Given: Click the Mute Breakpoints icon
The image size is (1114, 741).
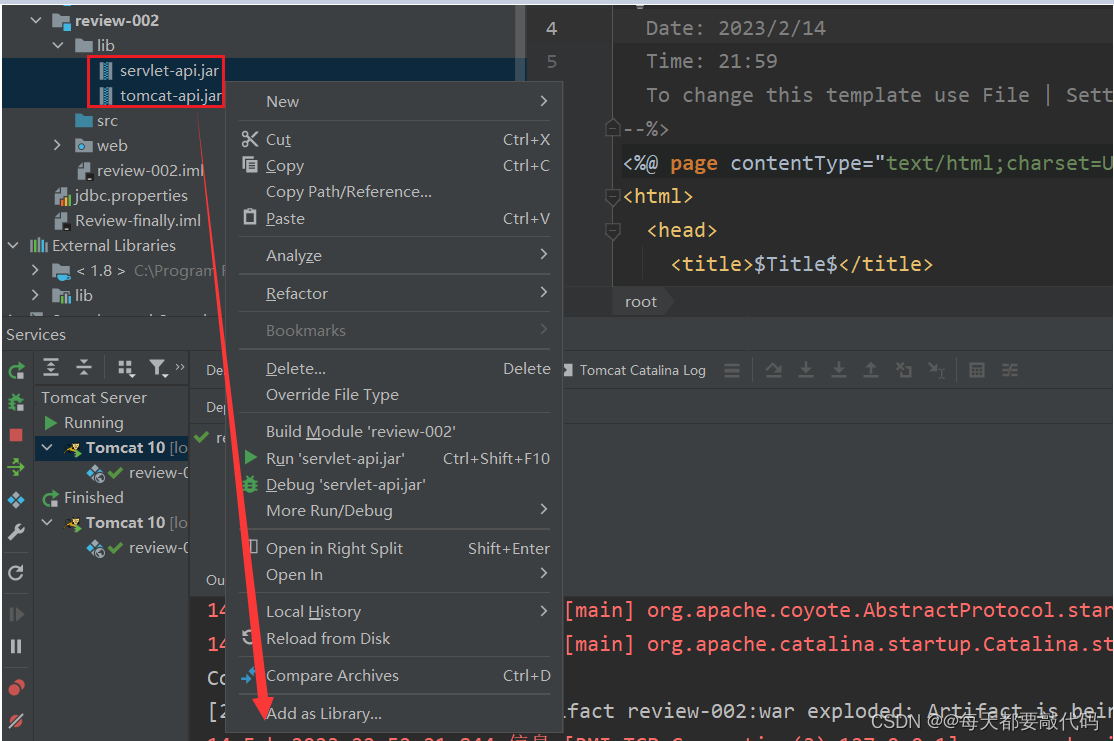Looking at the screenshot, I should coord(16,720).
